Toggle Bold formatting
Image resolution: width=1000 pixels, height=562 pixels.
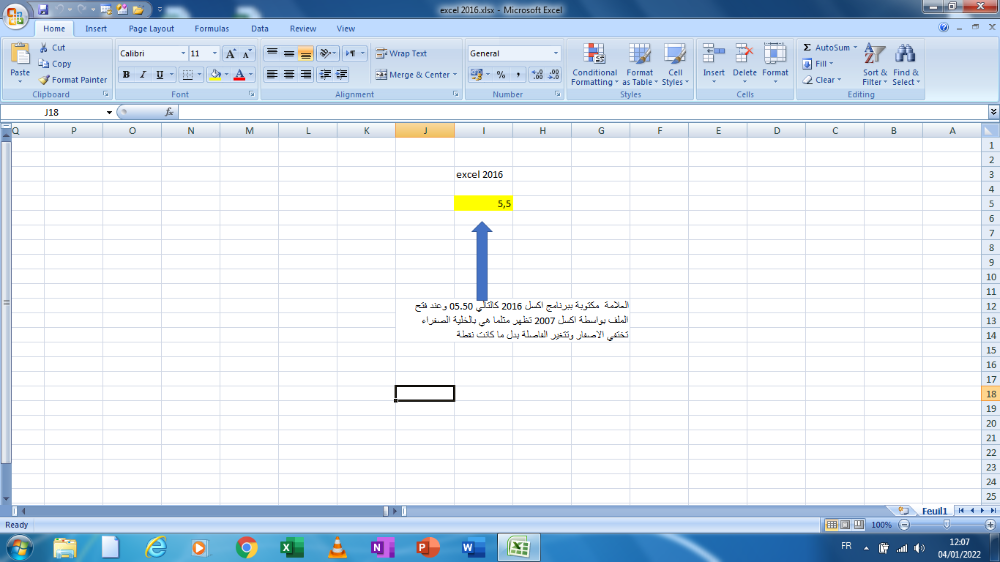[126, 75]
